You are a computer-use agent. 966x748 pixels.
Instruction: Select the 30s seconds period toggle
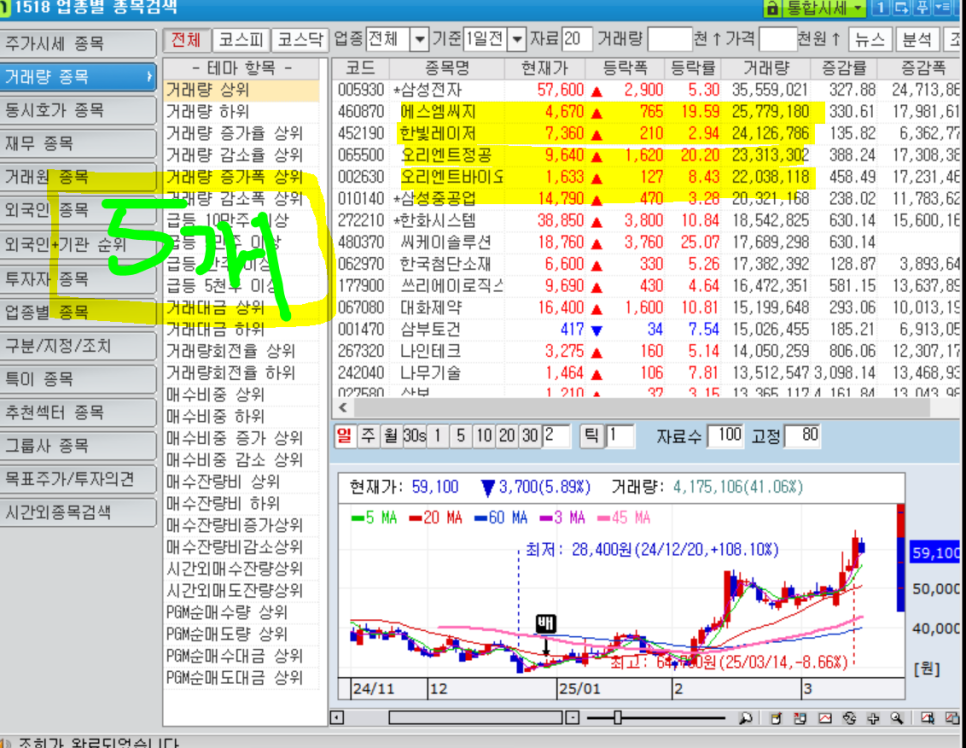pyautogui.click(x=415, y=436)
